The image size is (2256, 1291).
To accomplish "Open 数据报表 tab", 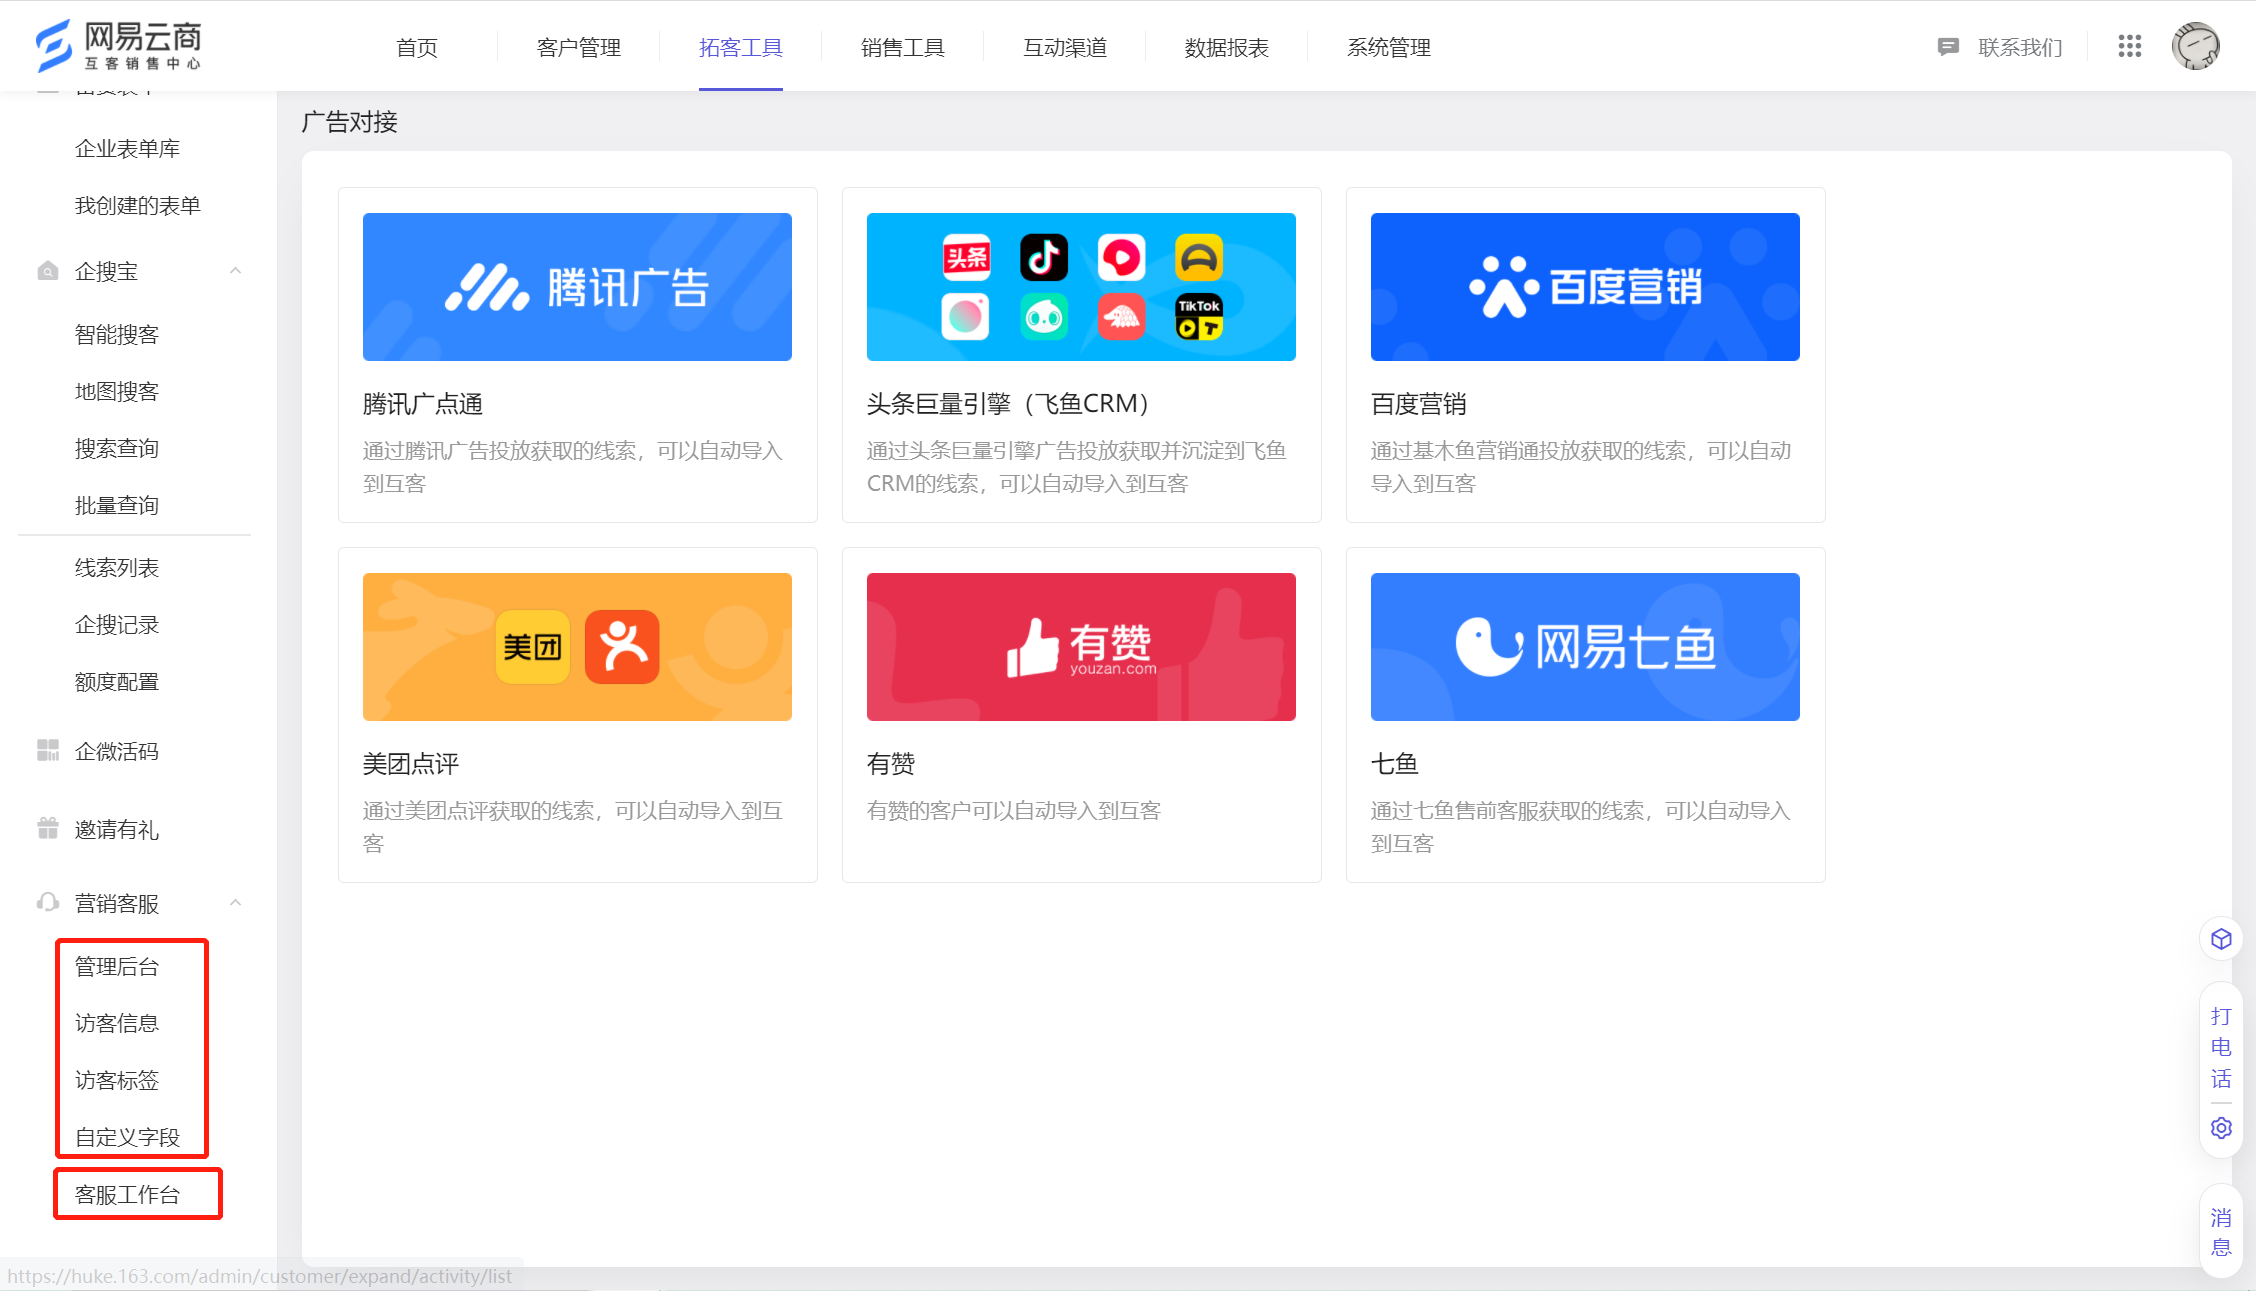I will 1227,47.
